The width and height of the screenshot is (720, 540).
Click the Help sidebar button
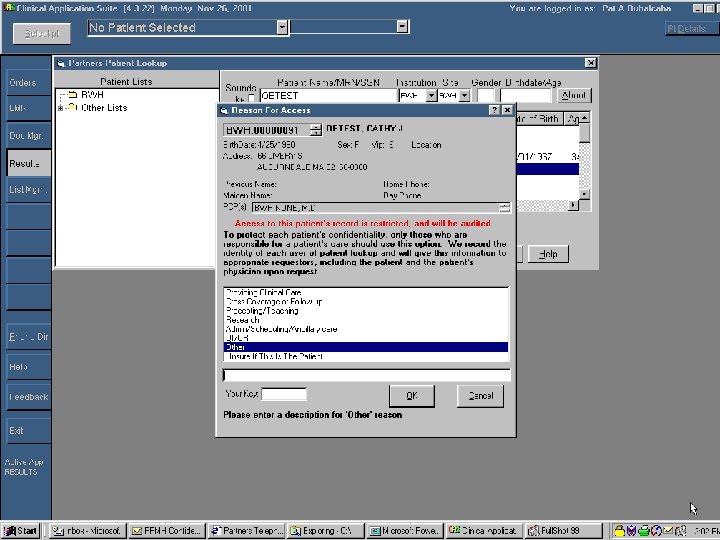point(28,366)
